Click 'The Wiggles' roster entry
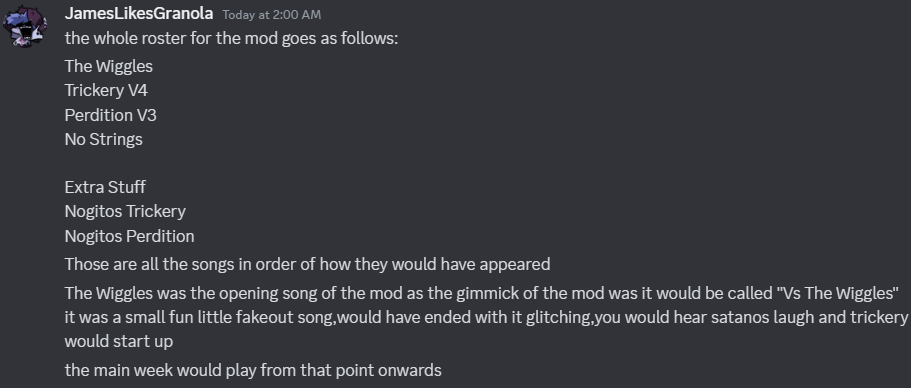 coord(109,66)
